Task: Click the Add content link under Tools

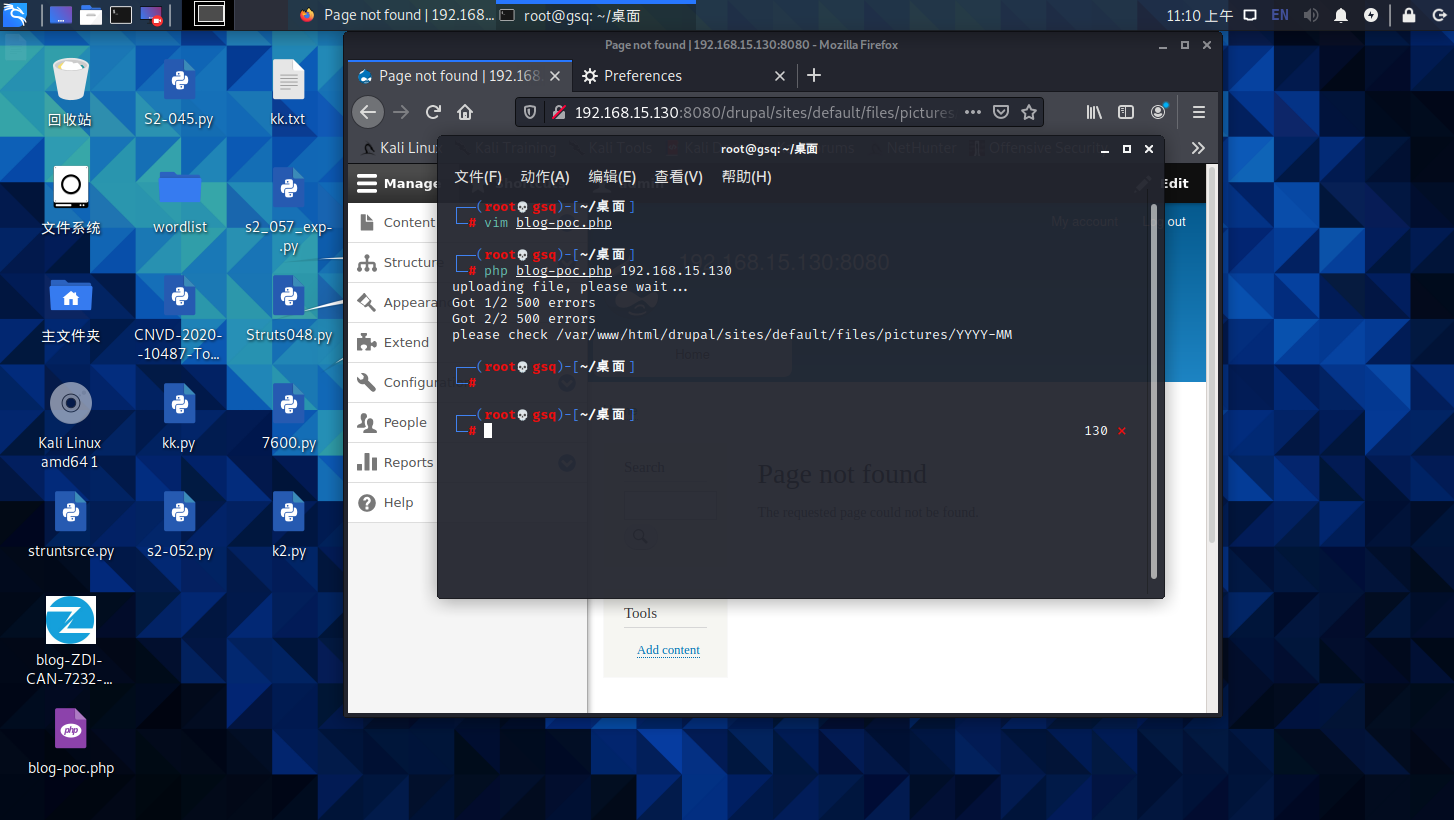Action: coord(668,650)
